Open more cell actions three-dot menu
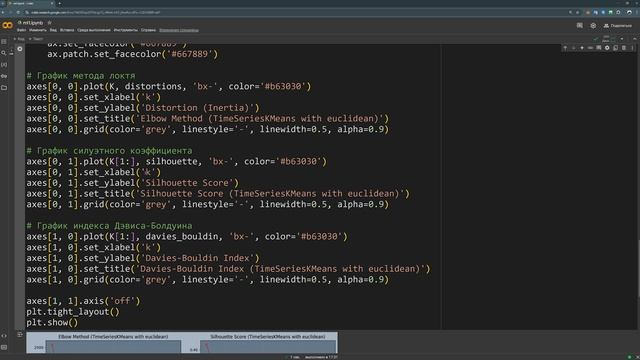The image size is (640, 360). 632,48
